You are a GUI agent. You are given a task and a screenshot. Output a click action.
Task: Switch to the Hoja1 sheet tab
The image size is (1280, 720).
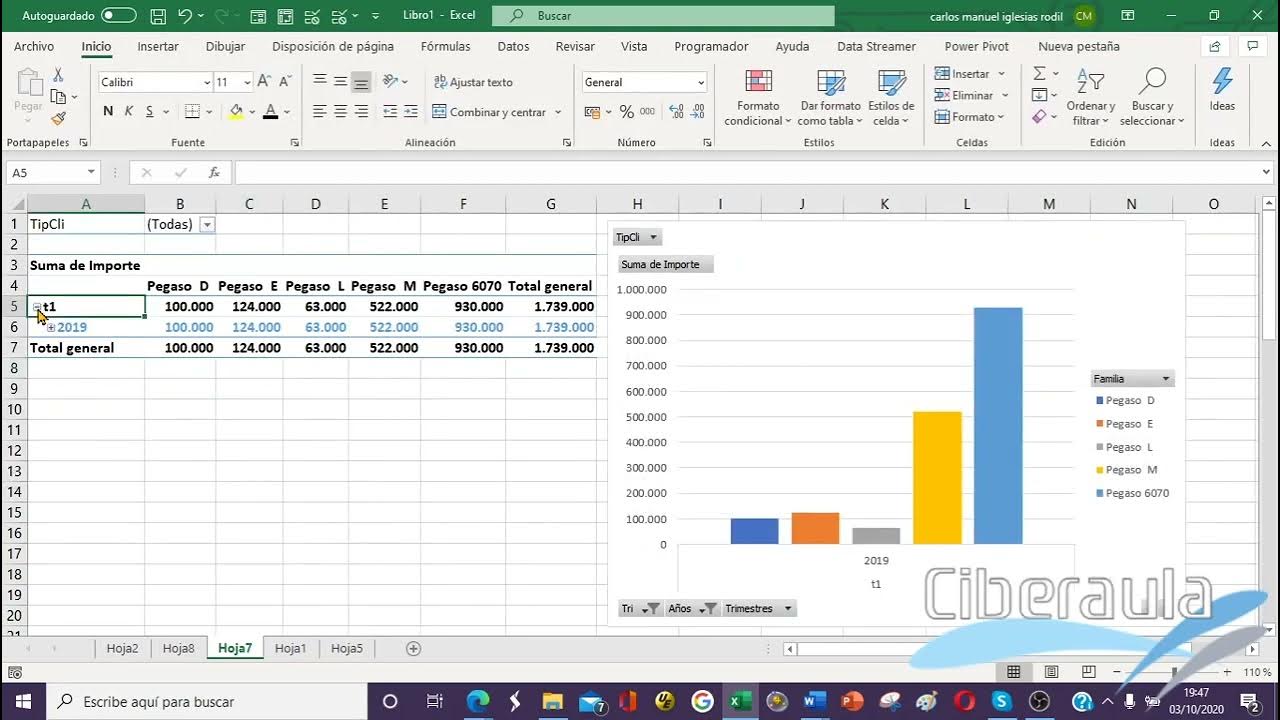(291, 648)
